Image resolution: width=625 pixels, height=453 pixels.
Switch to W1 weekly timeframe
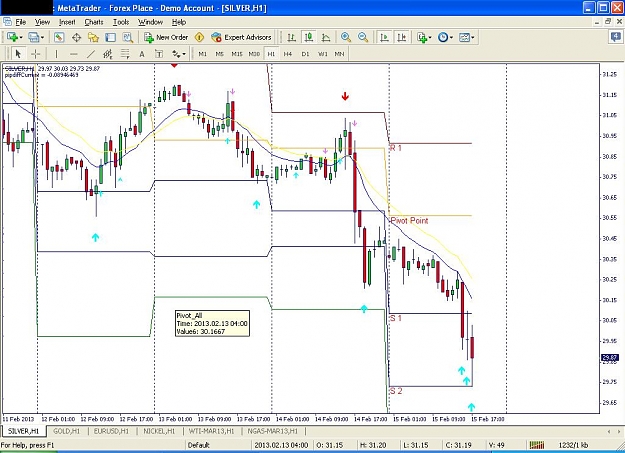(x=322, y=53)
